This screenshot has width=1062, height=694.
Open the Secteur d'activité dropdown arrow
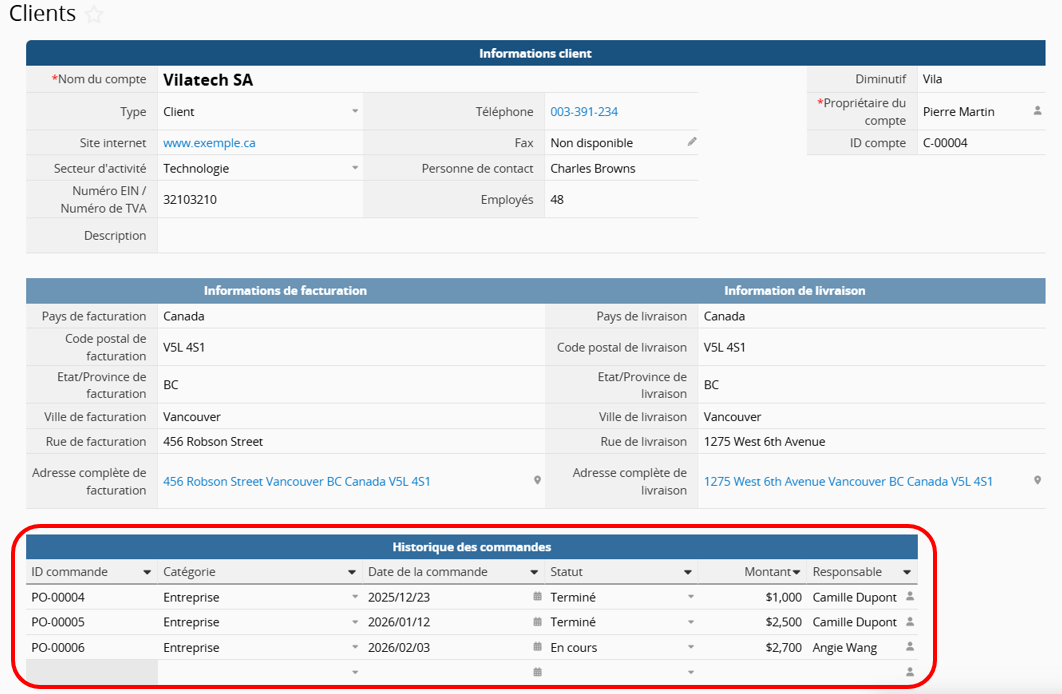point(355,169)
